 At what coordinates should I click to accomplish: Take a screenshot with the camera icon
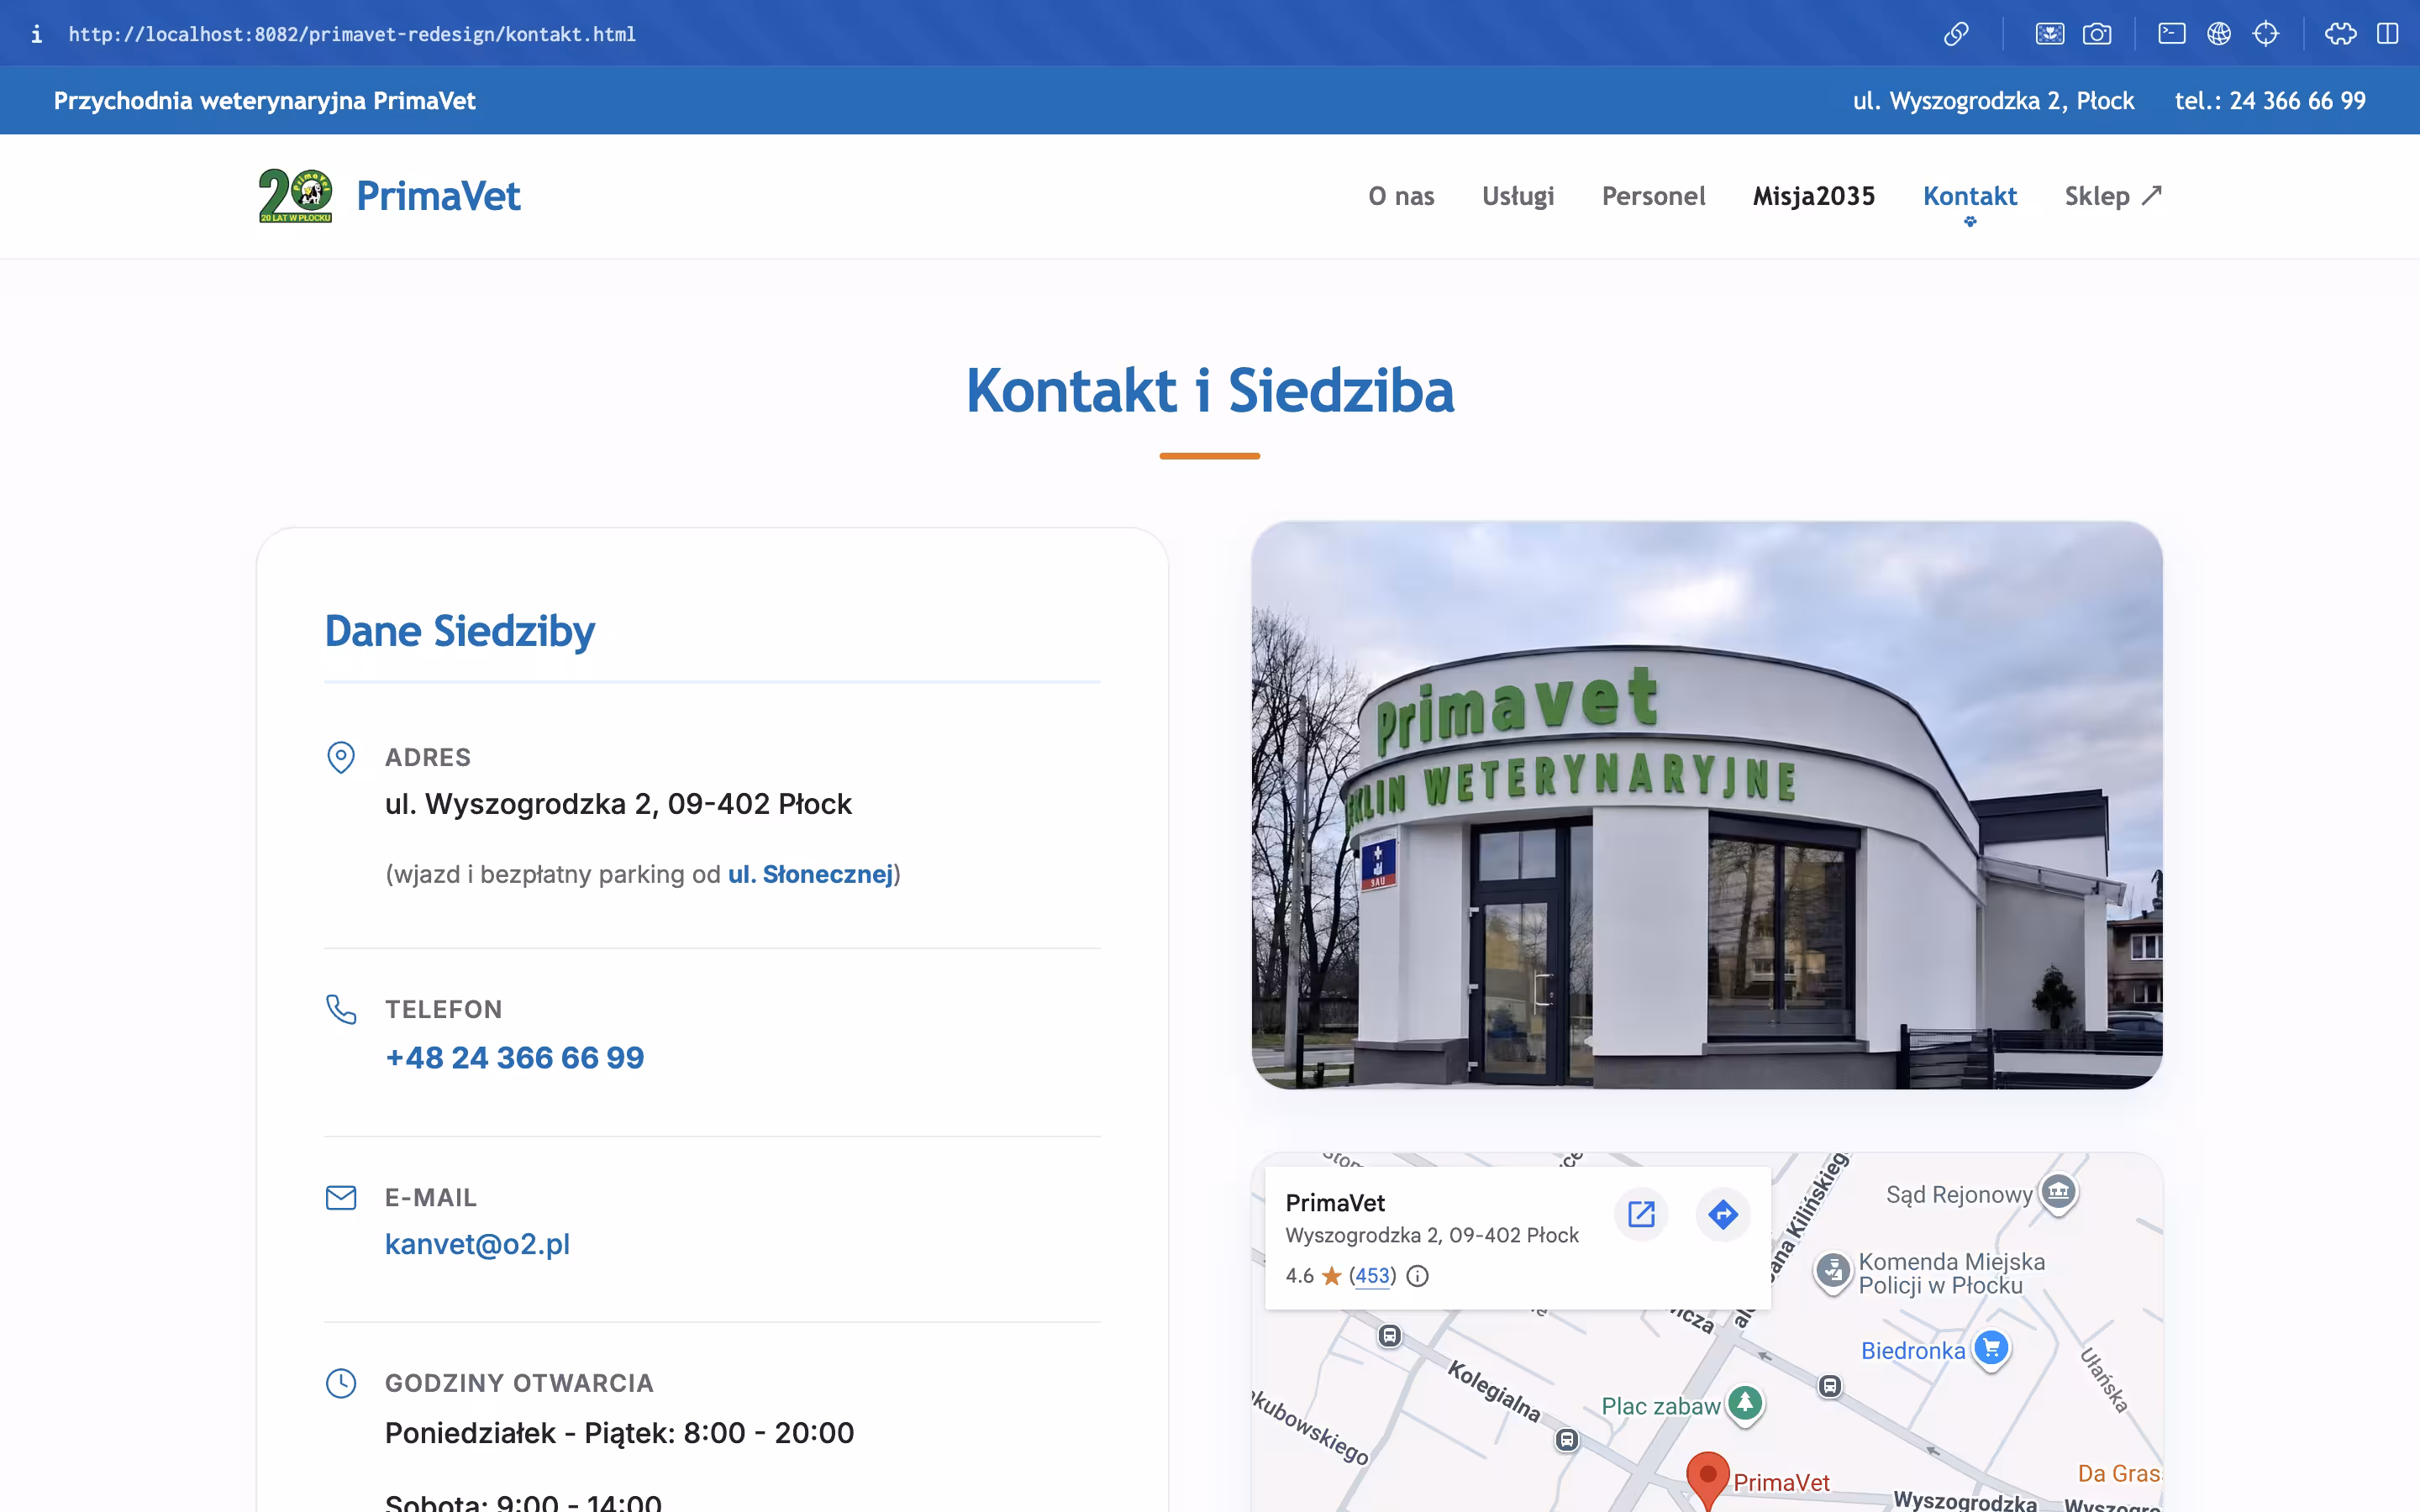tap(2097, 34)
